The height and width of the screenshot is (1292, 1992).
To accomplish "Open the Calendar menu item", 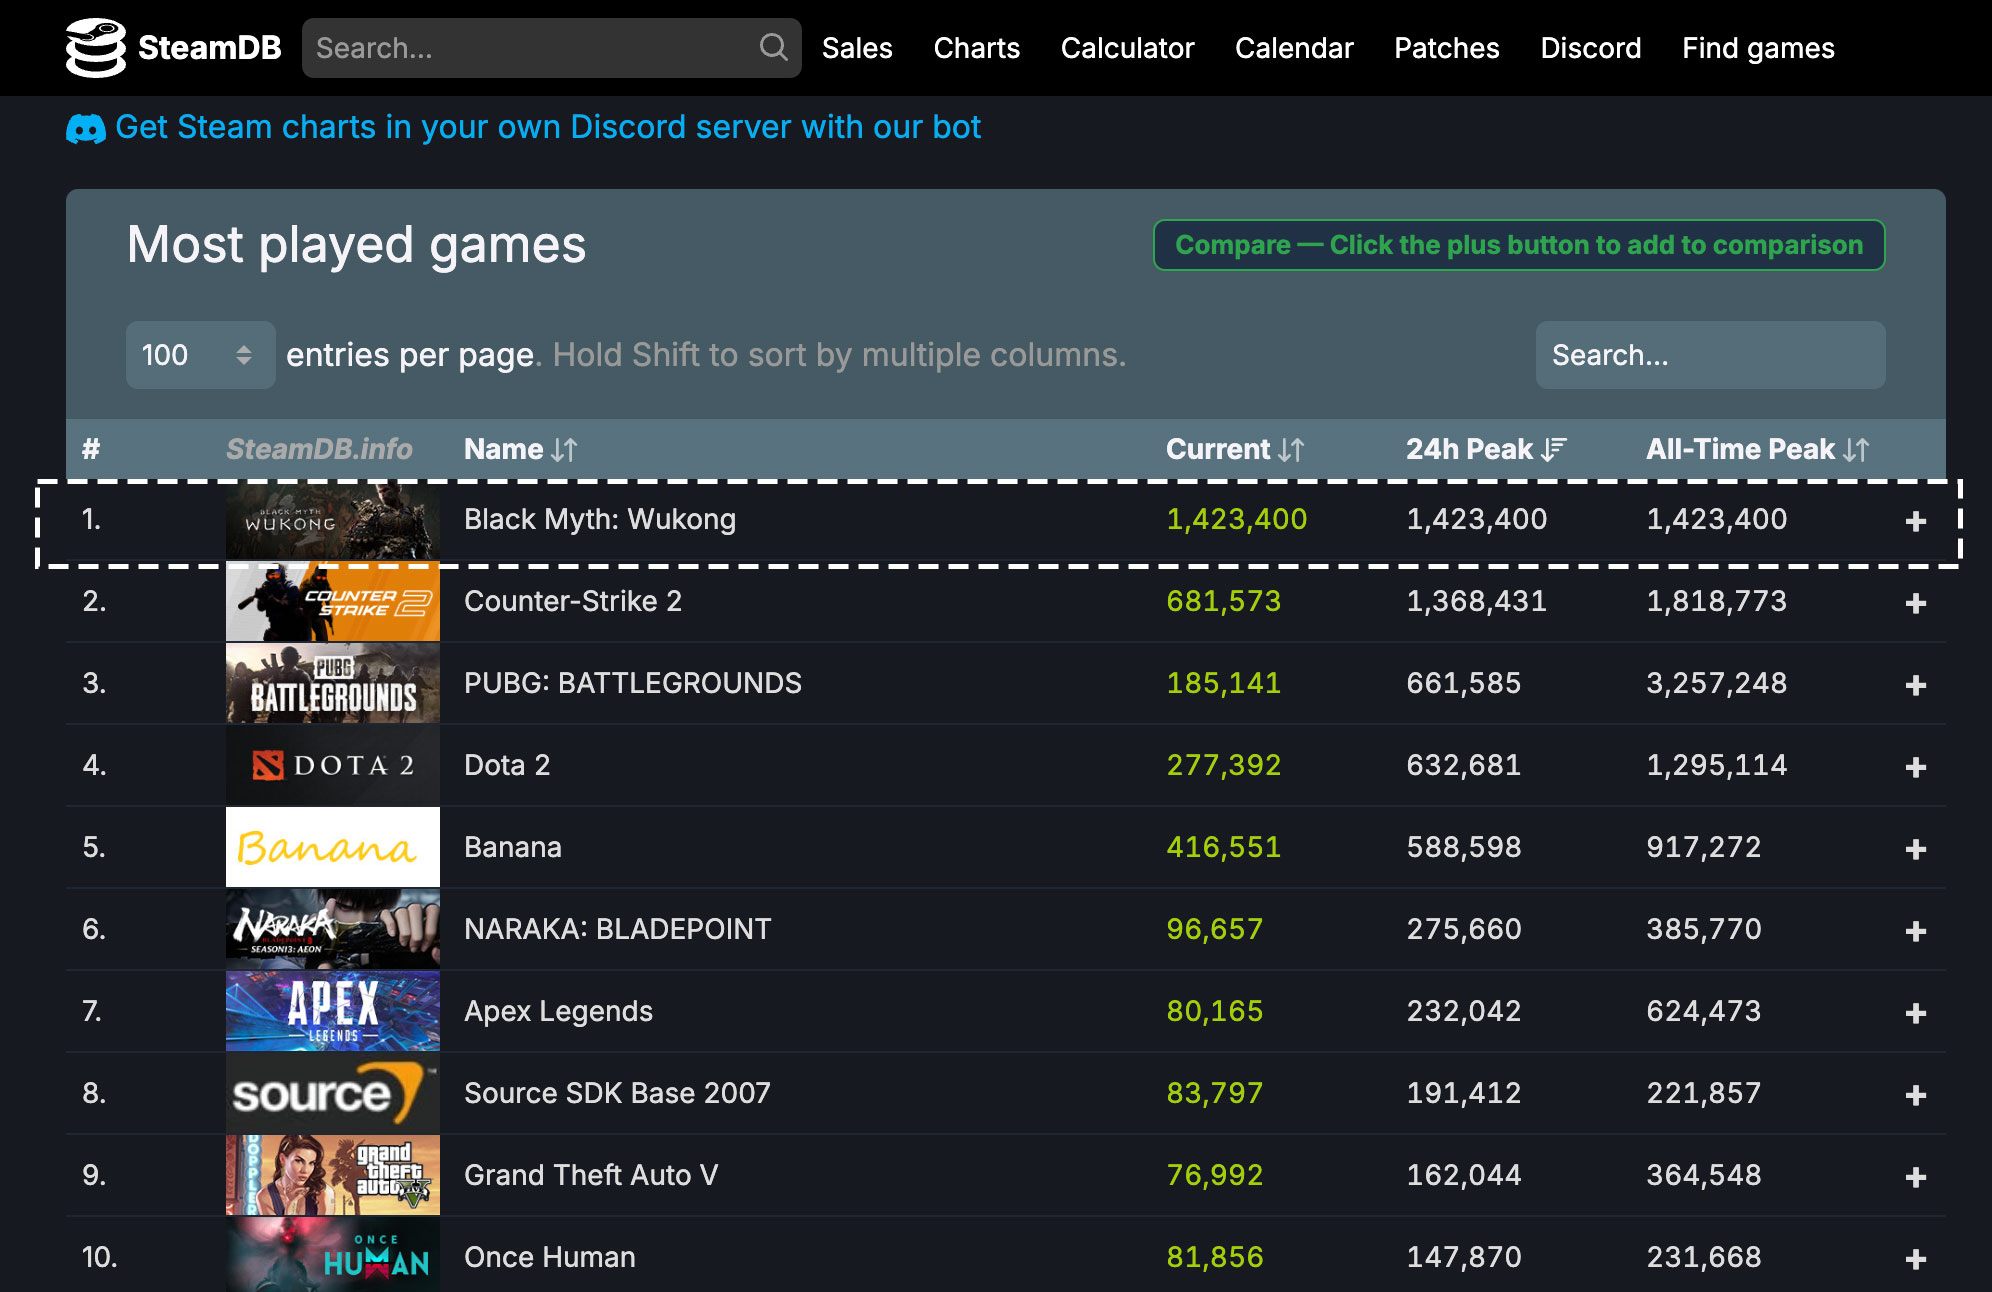I will (1294, 48).
